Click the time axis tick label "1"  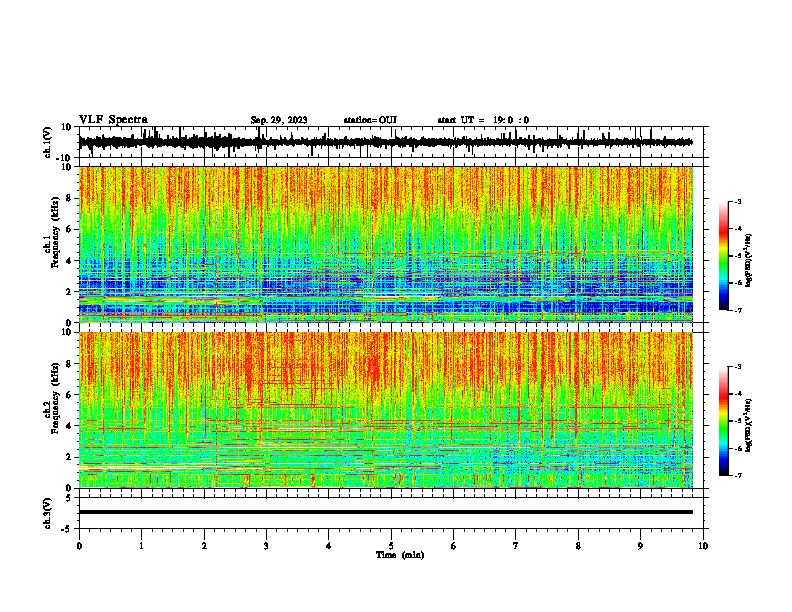click(x=141, y=546)
